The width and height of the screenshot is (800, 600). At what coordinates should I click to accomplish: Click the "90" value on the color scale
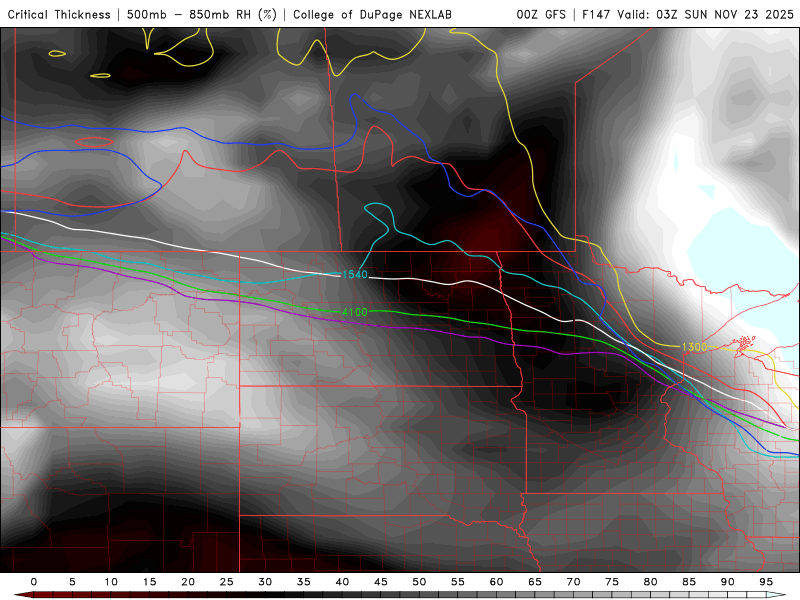click(728, 582)
